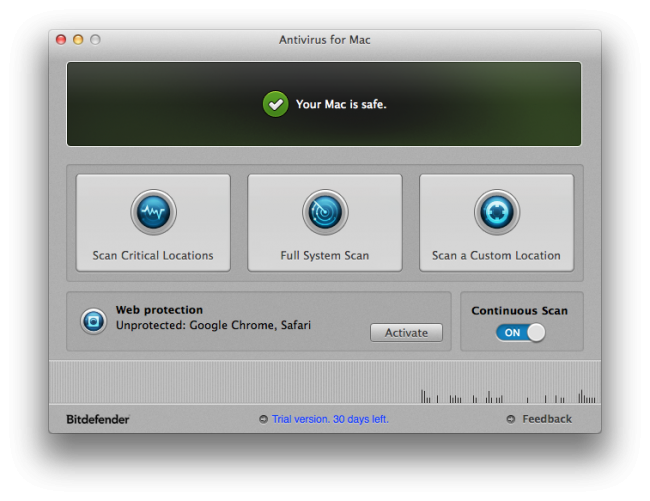Close the Antivirus for Mac window

pyautogui.click(x=61, y=39)
